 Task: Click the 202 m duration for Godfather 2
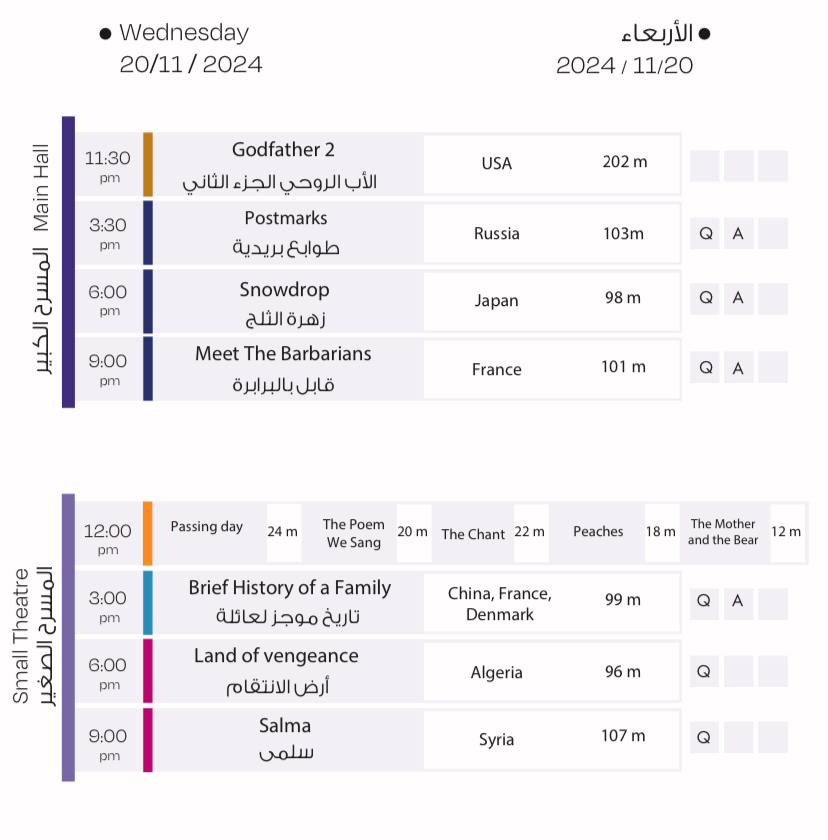pos(625,162)
